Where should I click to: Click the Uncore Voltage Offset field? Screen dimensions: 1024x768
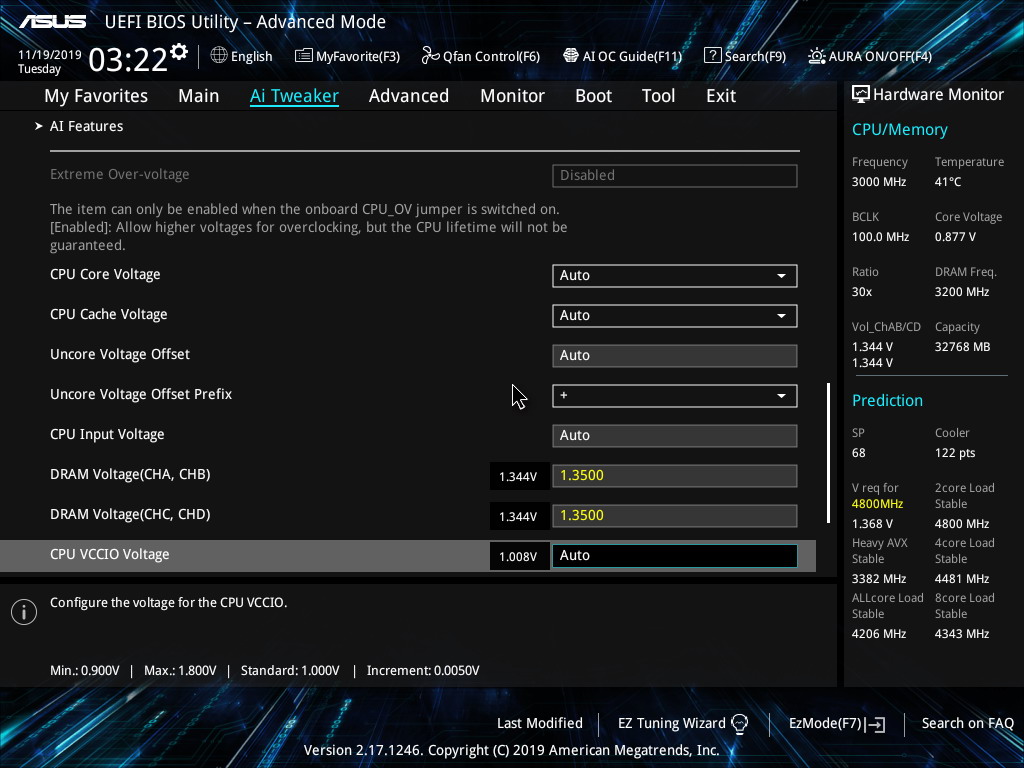[x=675, y=356]
